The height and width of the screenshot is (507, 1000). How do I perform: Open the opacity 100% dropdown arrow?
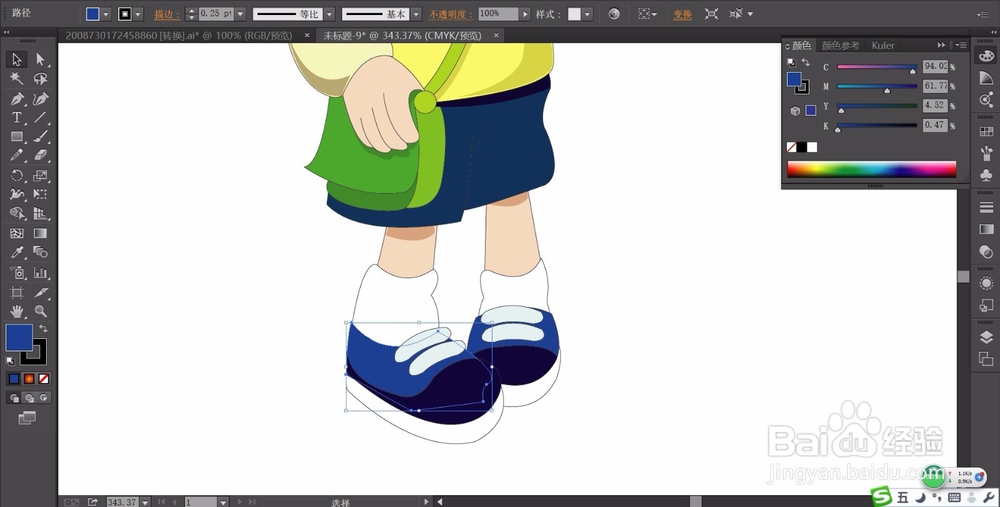point(525,13)
